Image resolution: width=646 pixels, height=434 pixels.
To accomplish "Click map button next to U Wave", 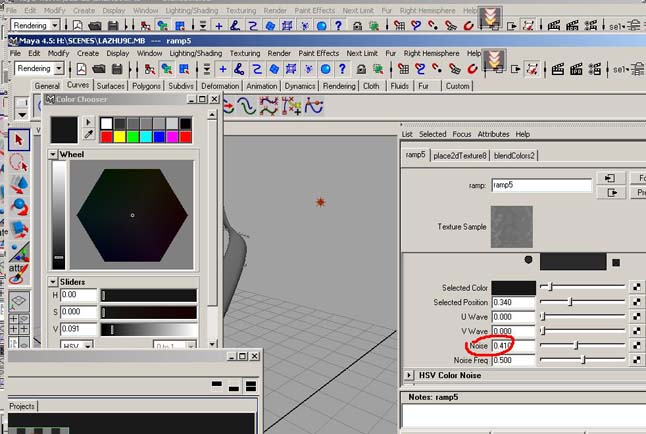I will (x=637, y=317).
